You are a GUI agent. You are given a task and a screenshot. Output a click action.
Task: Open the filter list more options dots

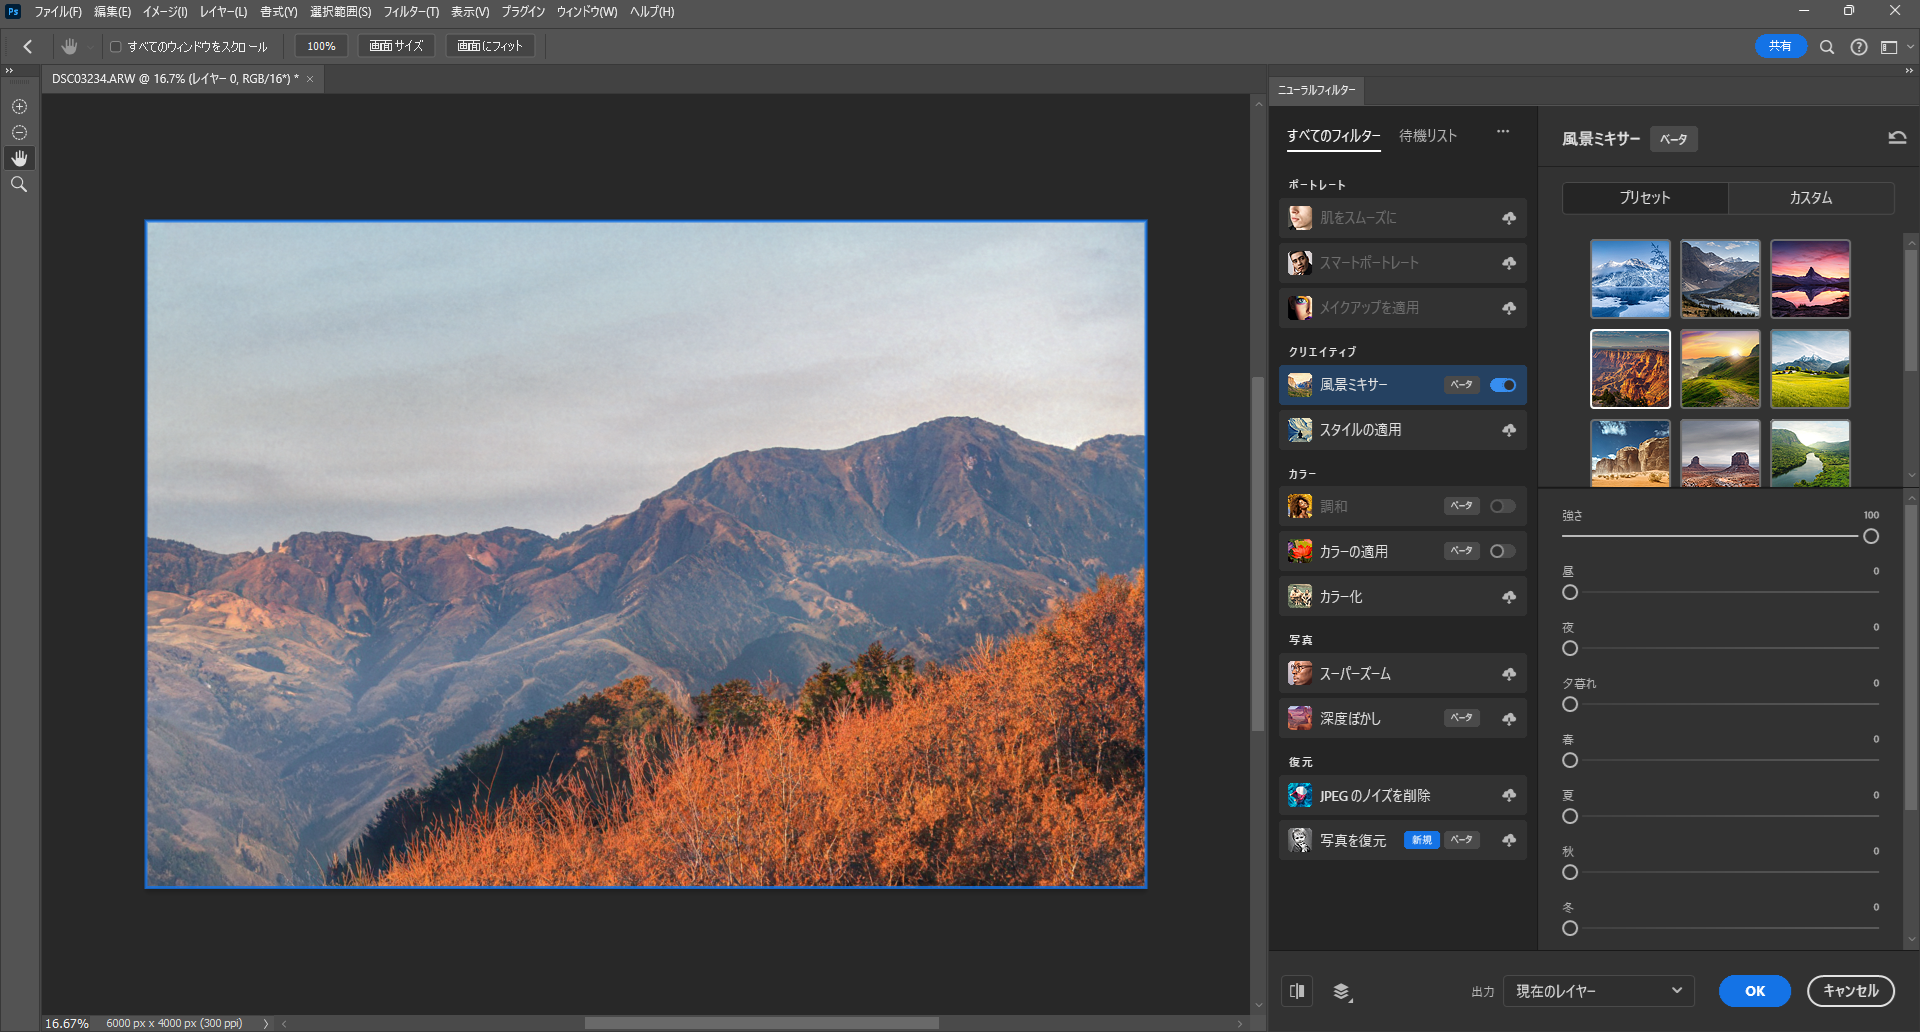coord(1503,132)
